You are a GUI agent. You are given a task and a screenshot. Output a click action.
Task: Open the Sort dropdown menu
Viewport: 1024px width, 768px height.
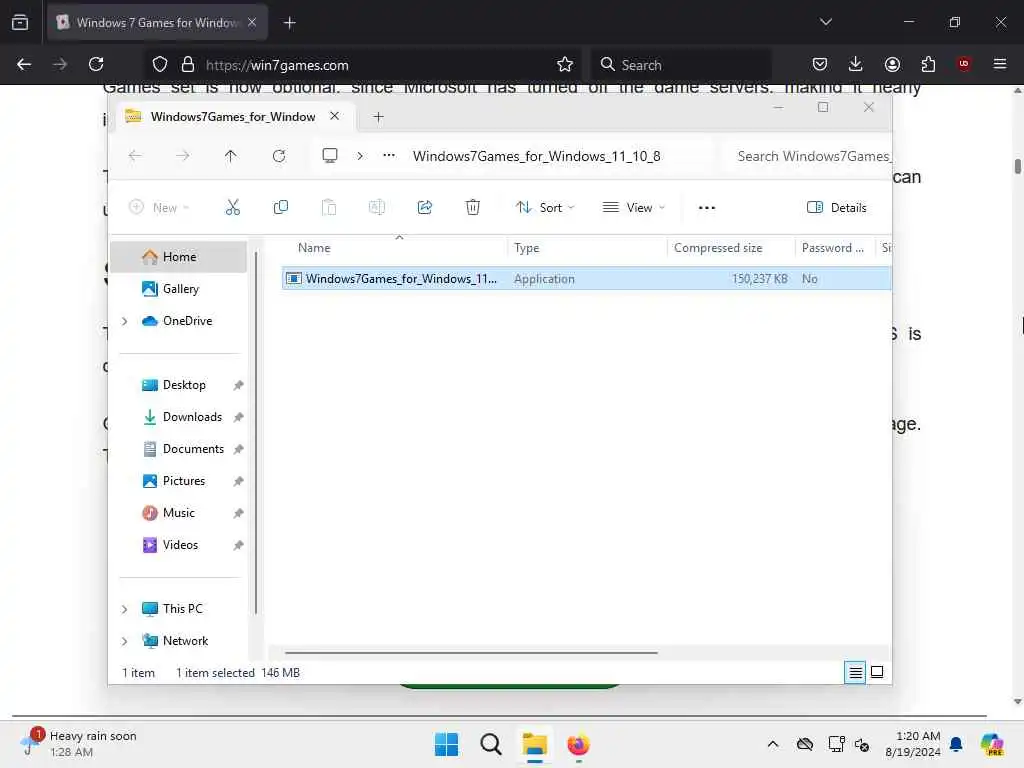545,208
